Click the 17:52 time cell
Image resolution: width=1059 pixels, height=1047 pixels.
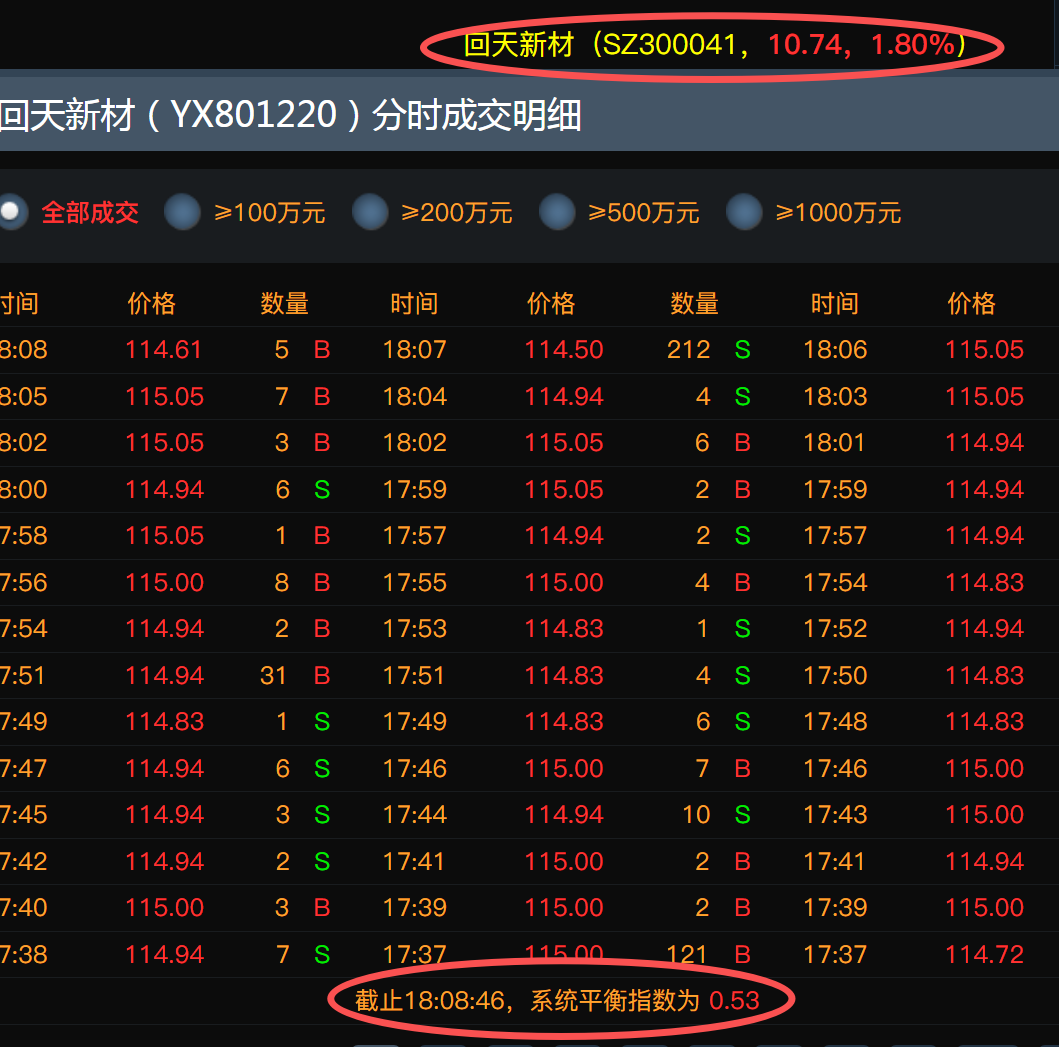pyautogui.click(x=835, y=629)
